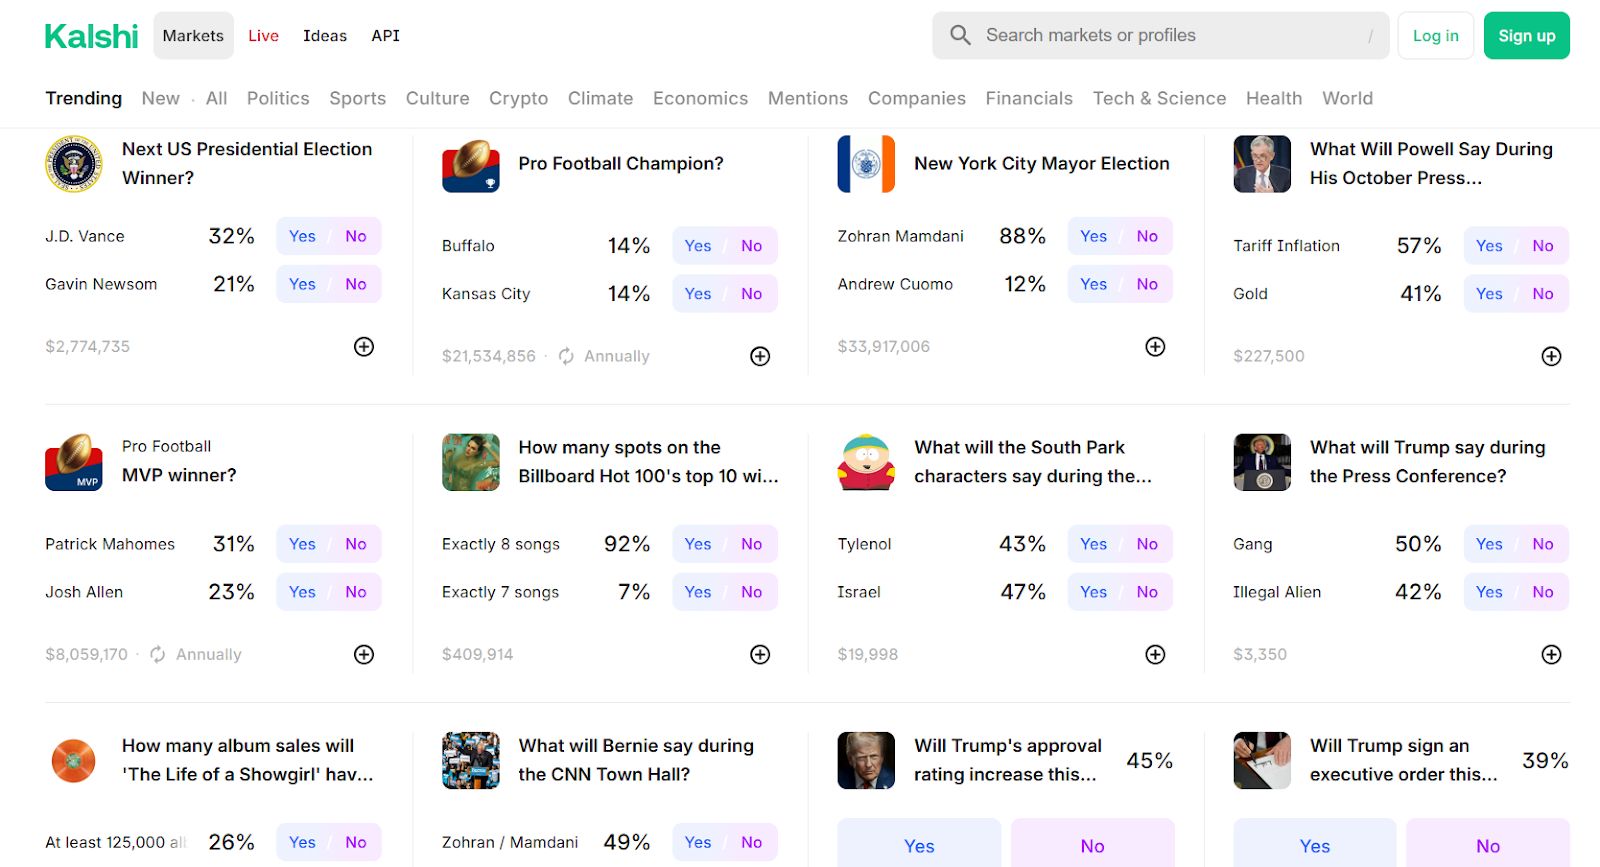Image resolution: width=1600 pixels, height=867 pixels.
Task: Select Yes for J.D. Vance
Action: point(302,237)
